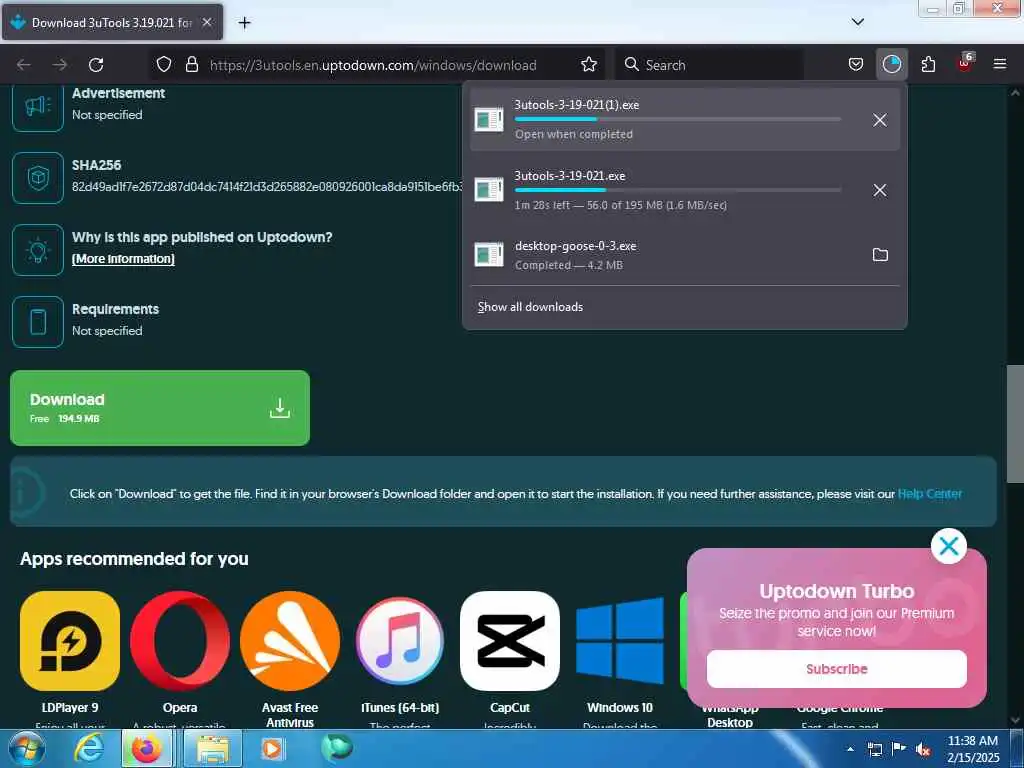
Task: Open the Opera app icon
Action: coord(180,641)
